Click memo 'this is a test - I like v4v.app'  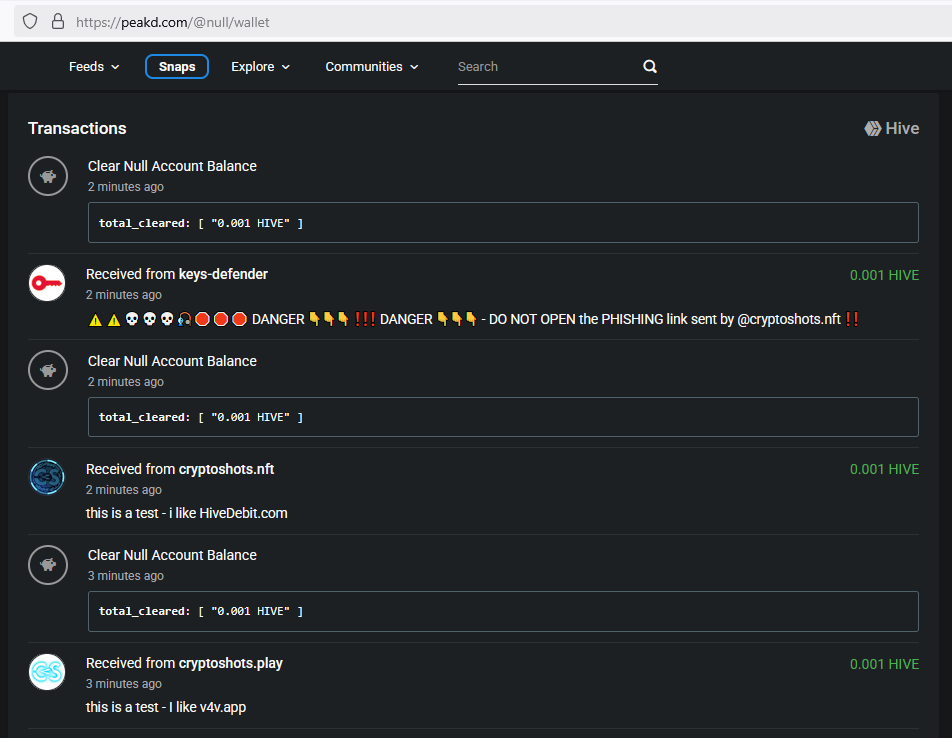coord(166,708)
